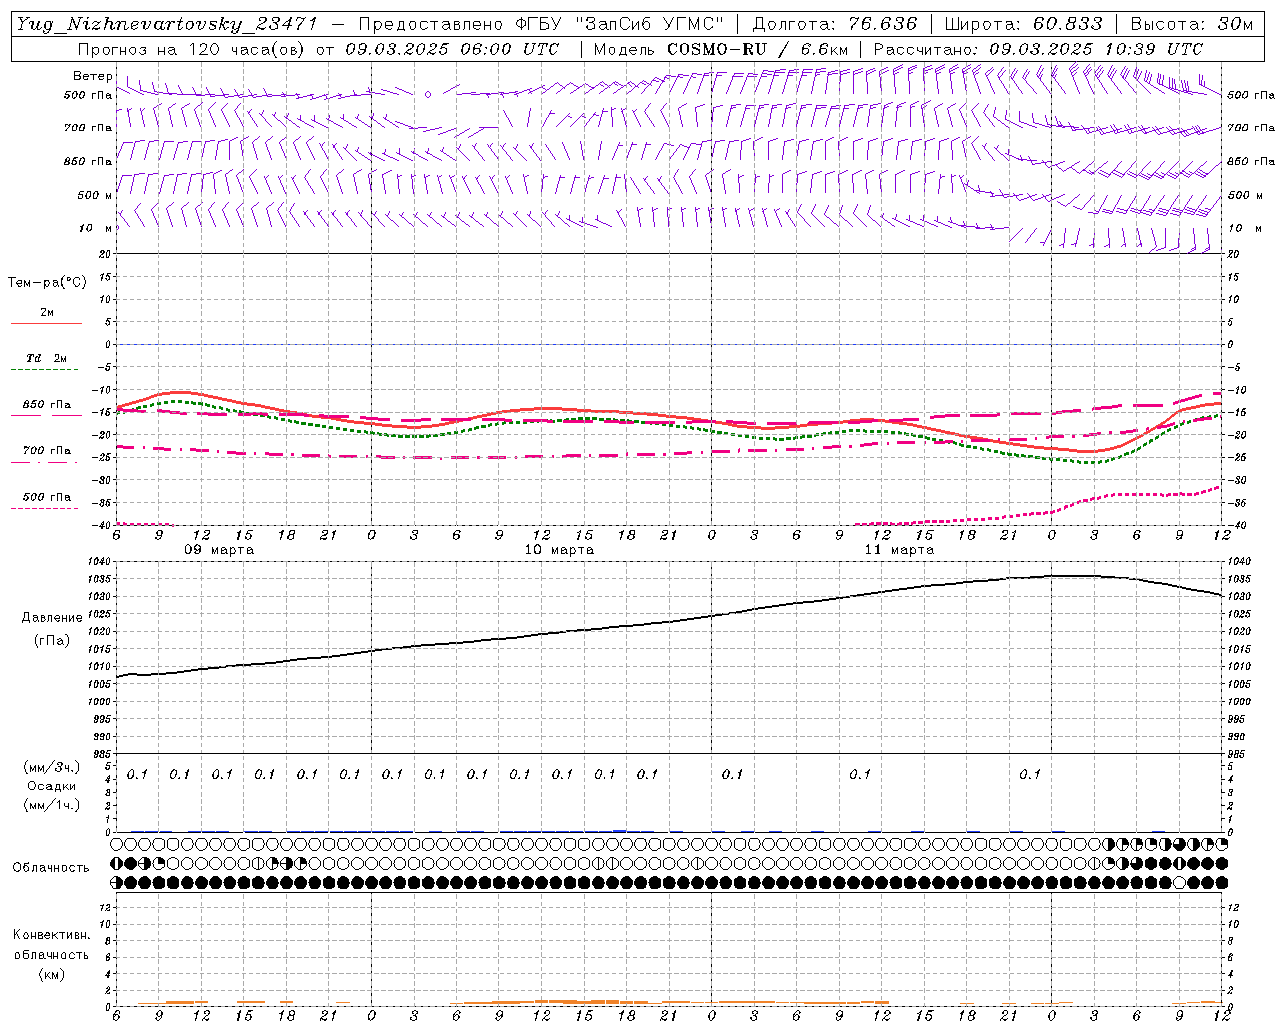Click the Высота: 30м header field
1280x1024 pixels.
[x=1191, y=24]
